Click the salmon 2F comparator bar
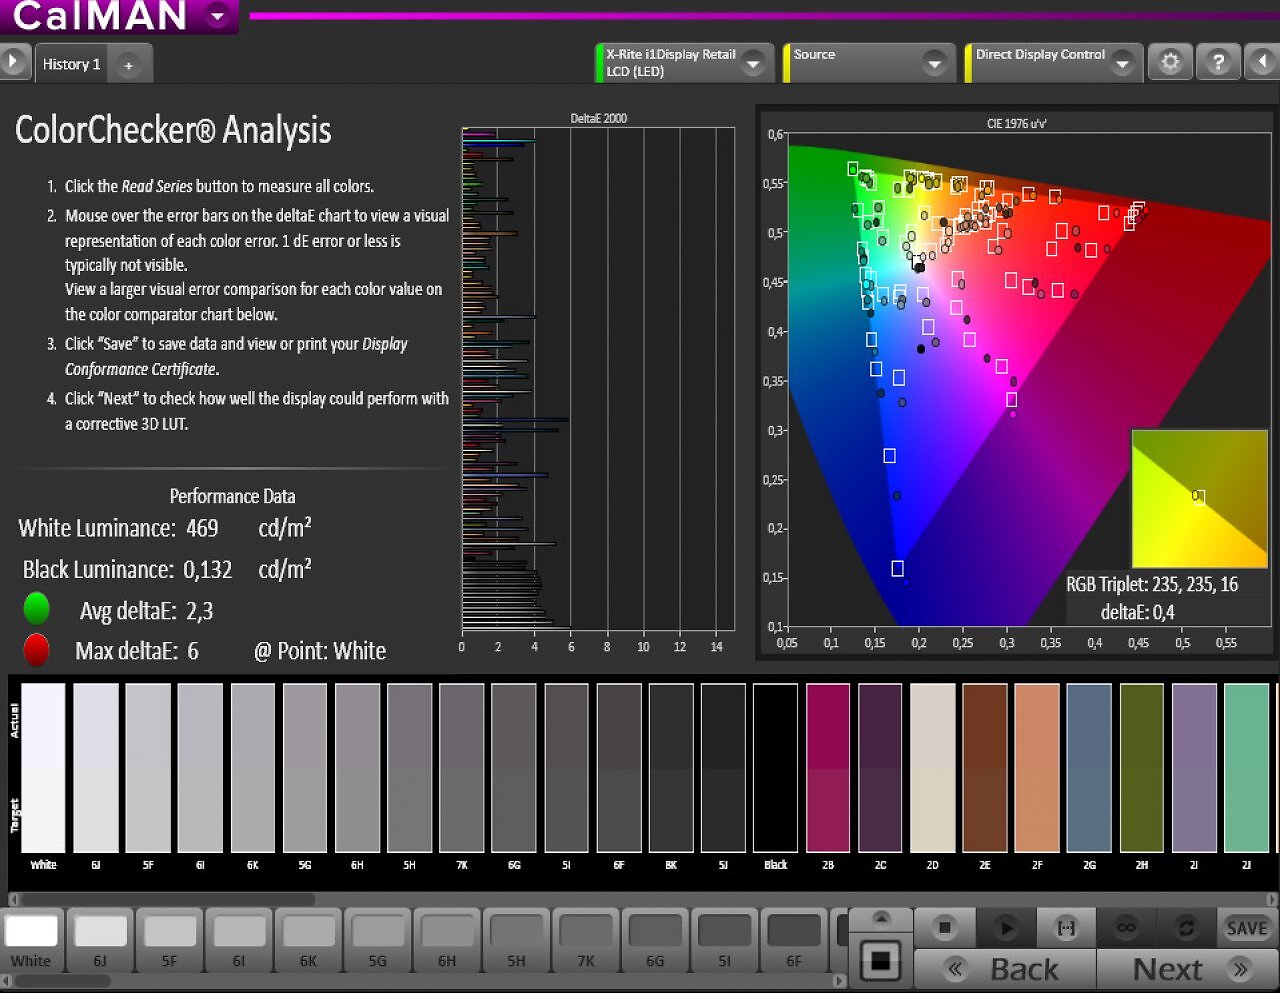 click(1037, 768)
